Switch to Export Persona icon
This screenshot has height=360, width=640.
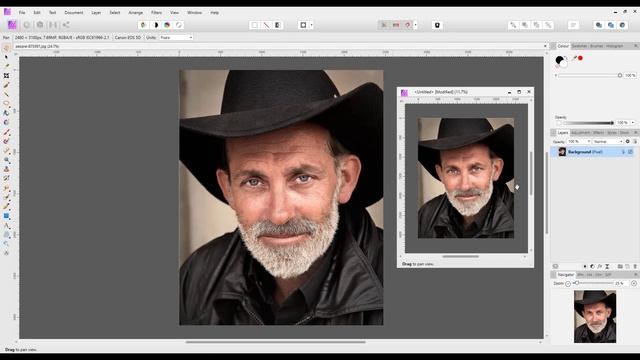pyautogui.click(x=66, y=25)
